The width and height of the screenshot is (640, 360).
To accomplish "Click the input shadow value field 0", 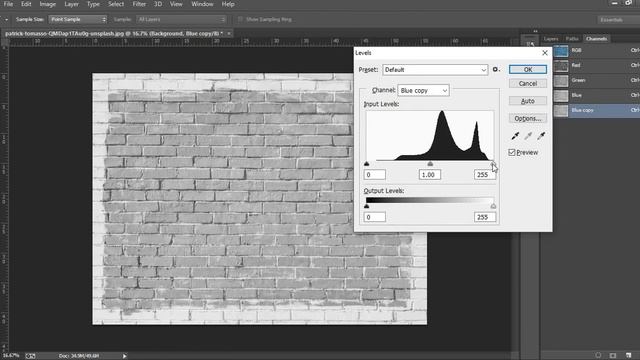I will pyautogui.click(x=374, y=175).
